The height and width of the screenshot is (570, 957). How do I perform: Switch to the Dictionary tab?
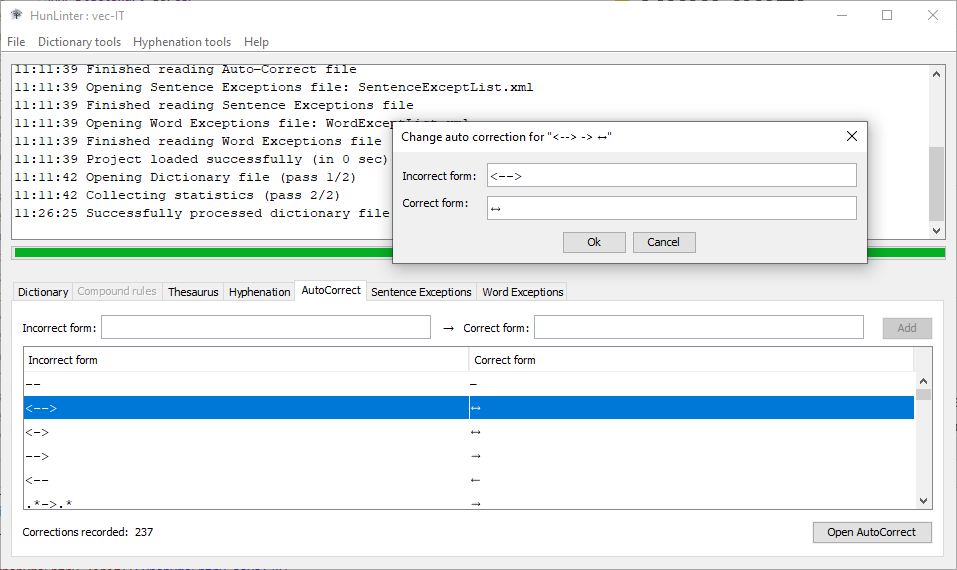click(x=43, y=292)
